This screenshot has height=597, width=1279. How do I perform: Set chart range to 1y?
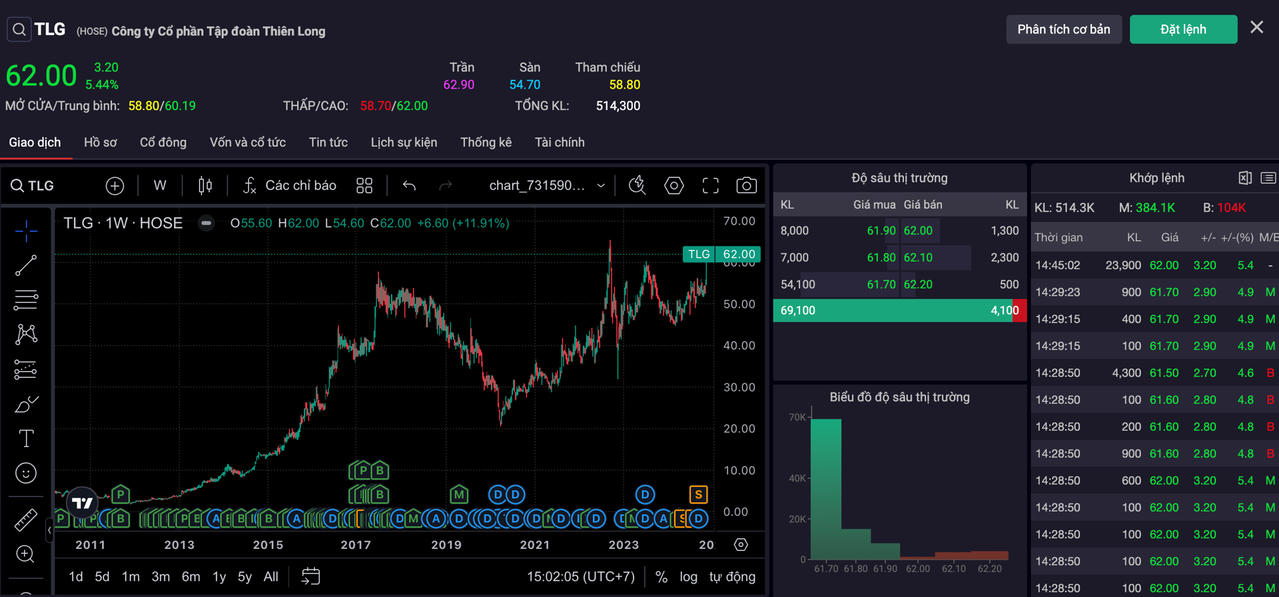coord(219,576)
